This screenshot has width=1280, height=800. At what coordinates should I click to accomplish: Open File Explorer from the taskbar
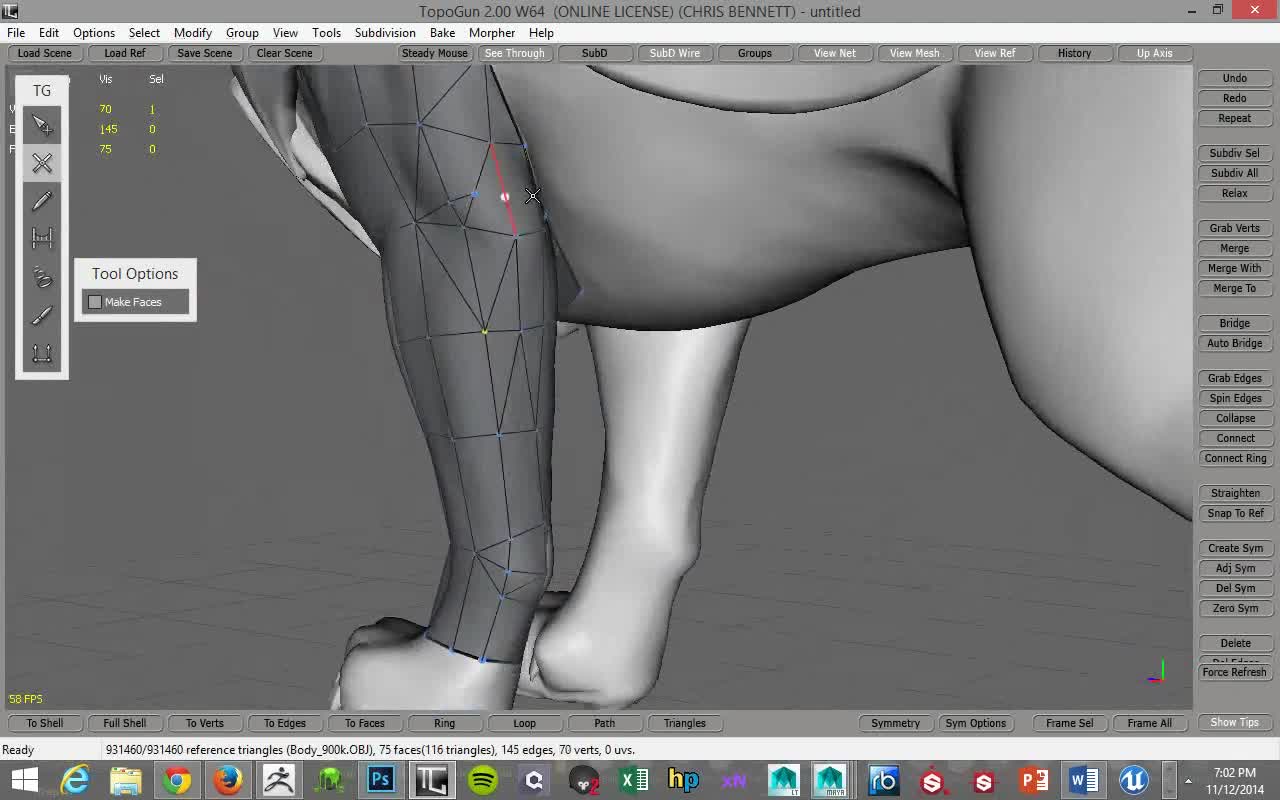coord(126,780)
